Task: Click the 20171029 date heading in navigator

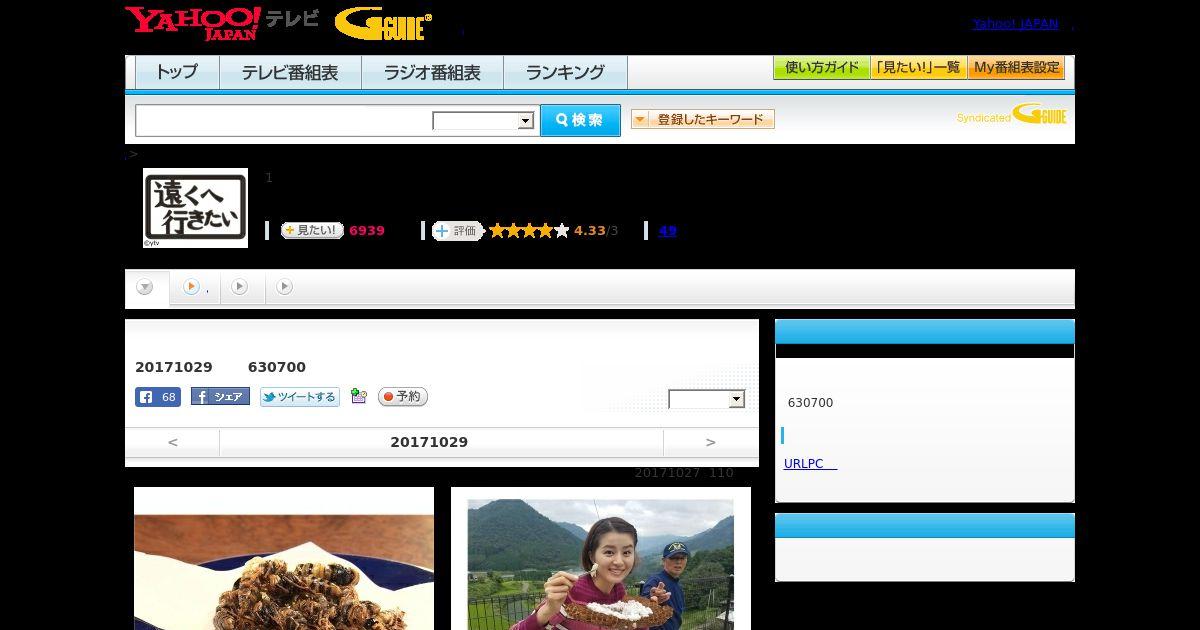Action: pyautogui.click(x=429, y=442)
